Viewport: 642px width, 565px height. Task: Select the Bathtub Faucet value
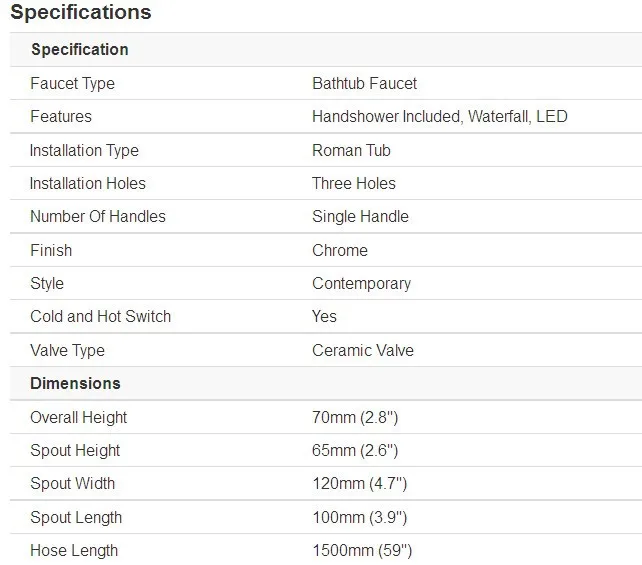pos(364,84)
